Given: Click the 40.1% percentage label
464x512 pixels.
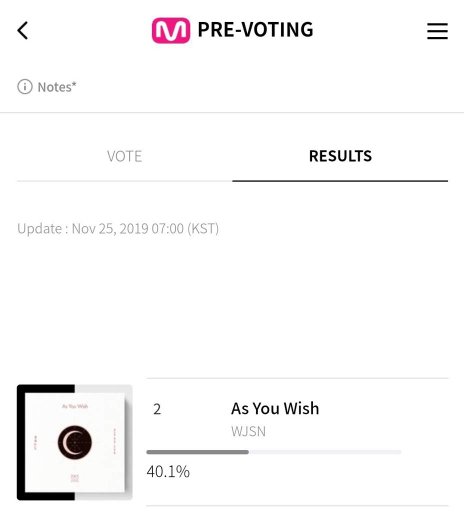Looking at the screenshot, I should 168,472.
